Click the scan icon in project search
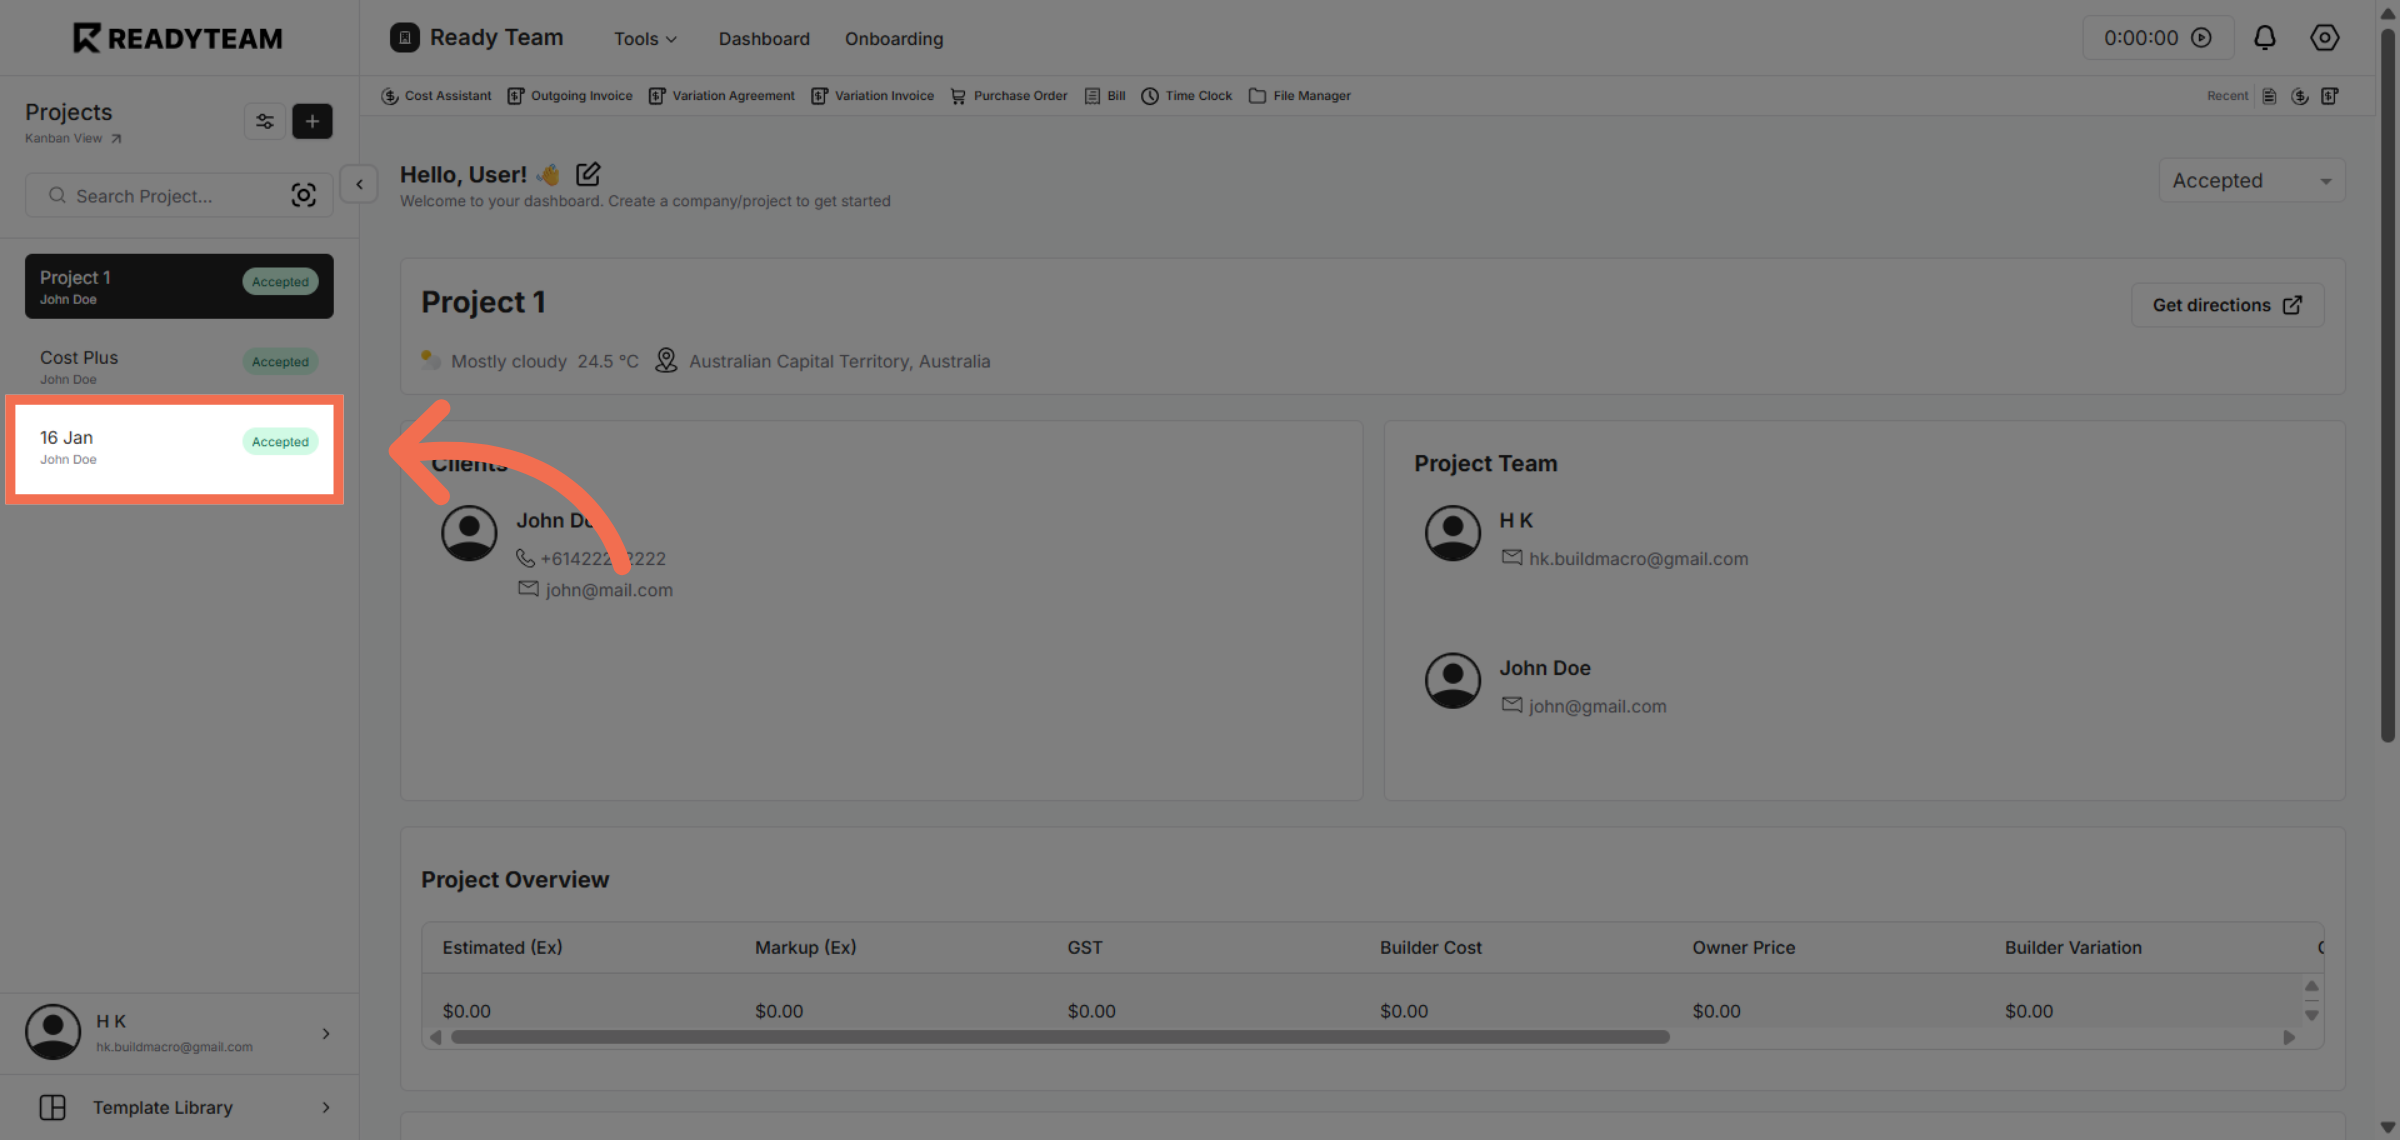 303,195
